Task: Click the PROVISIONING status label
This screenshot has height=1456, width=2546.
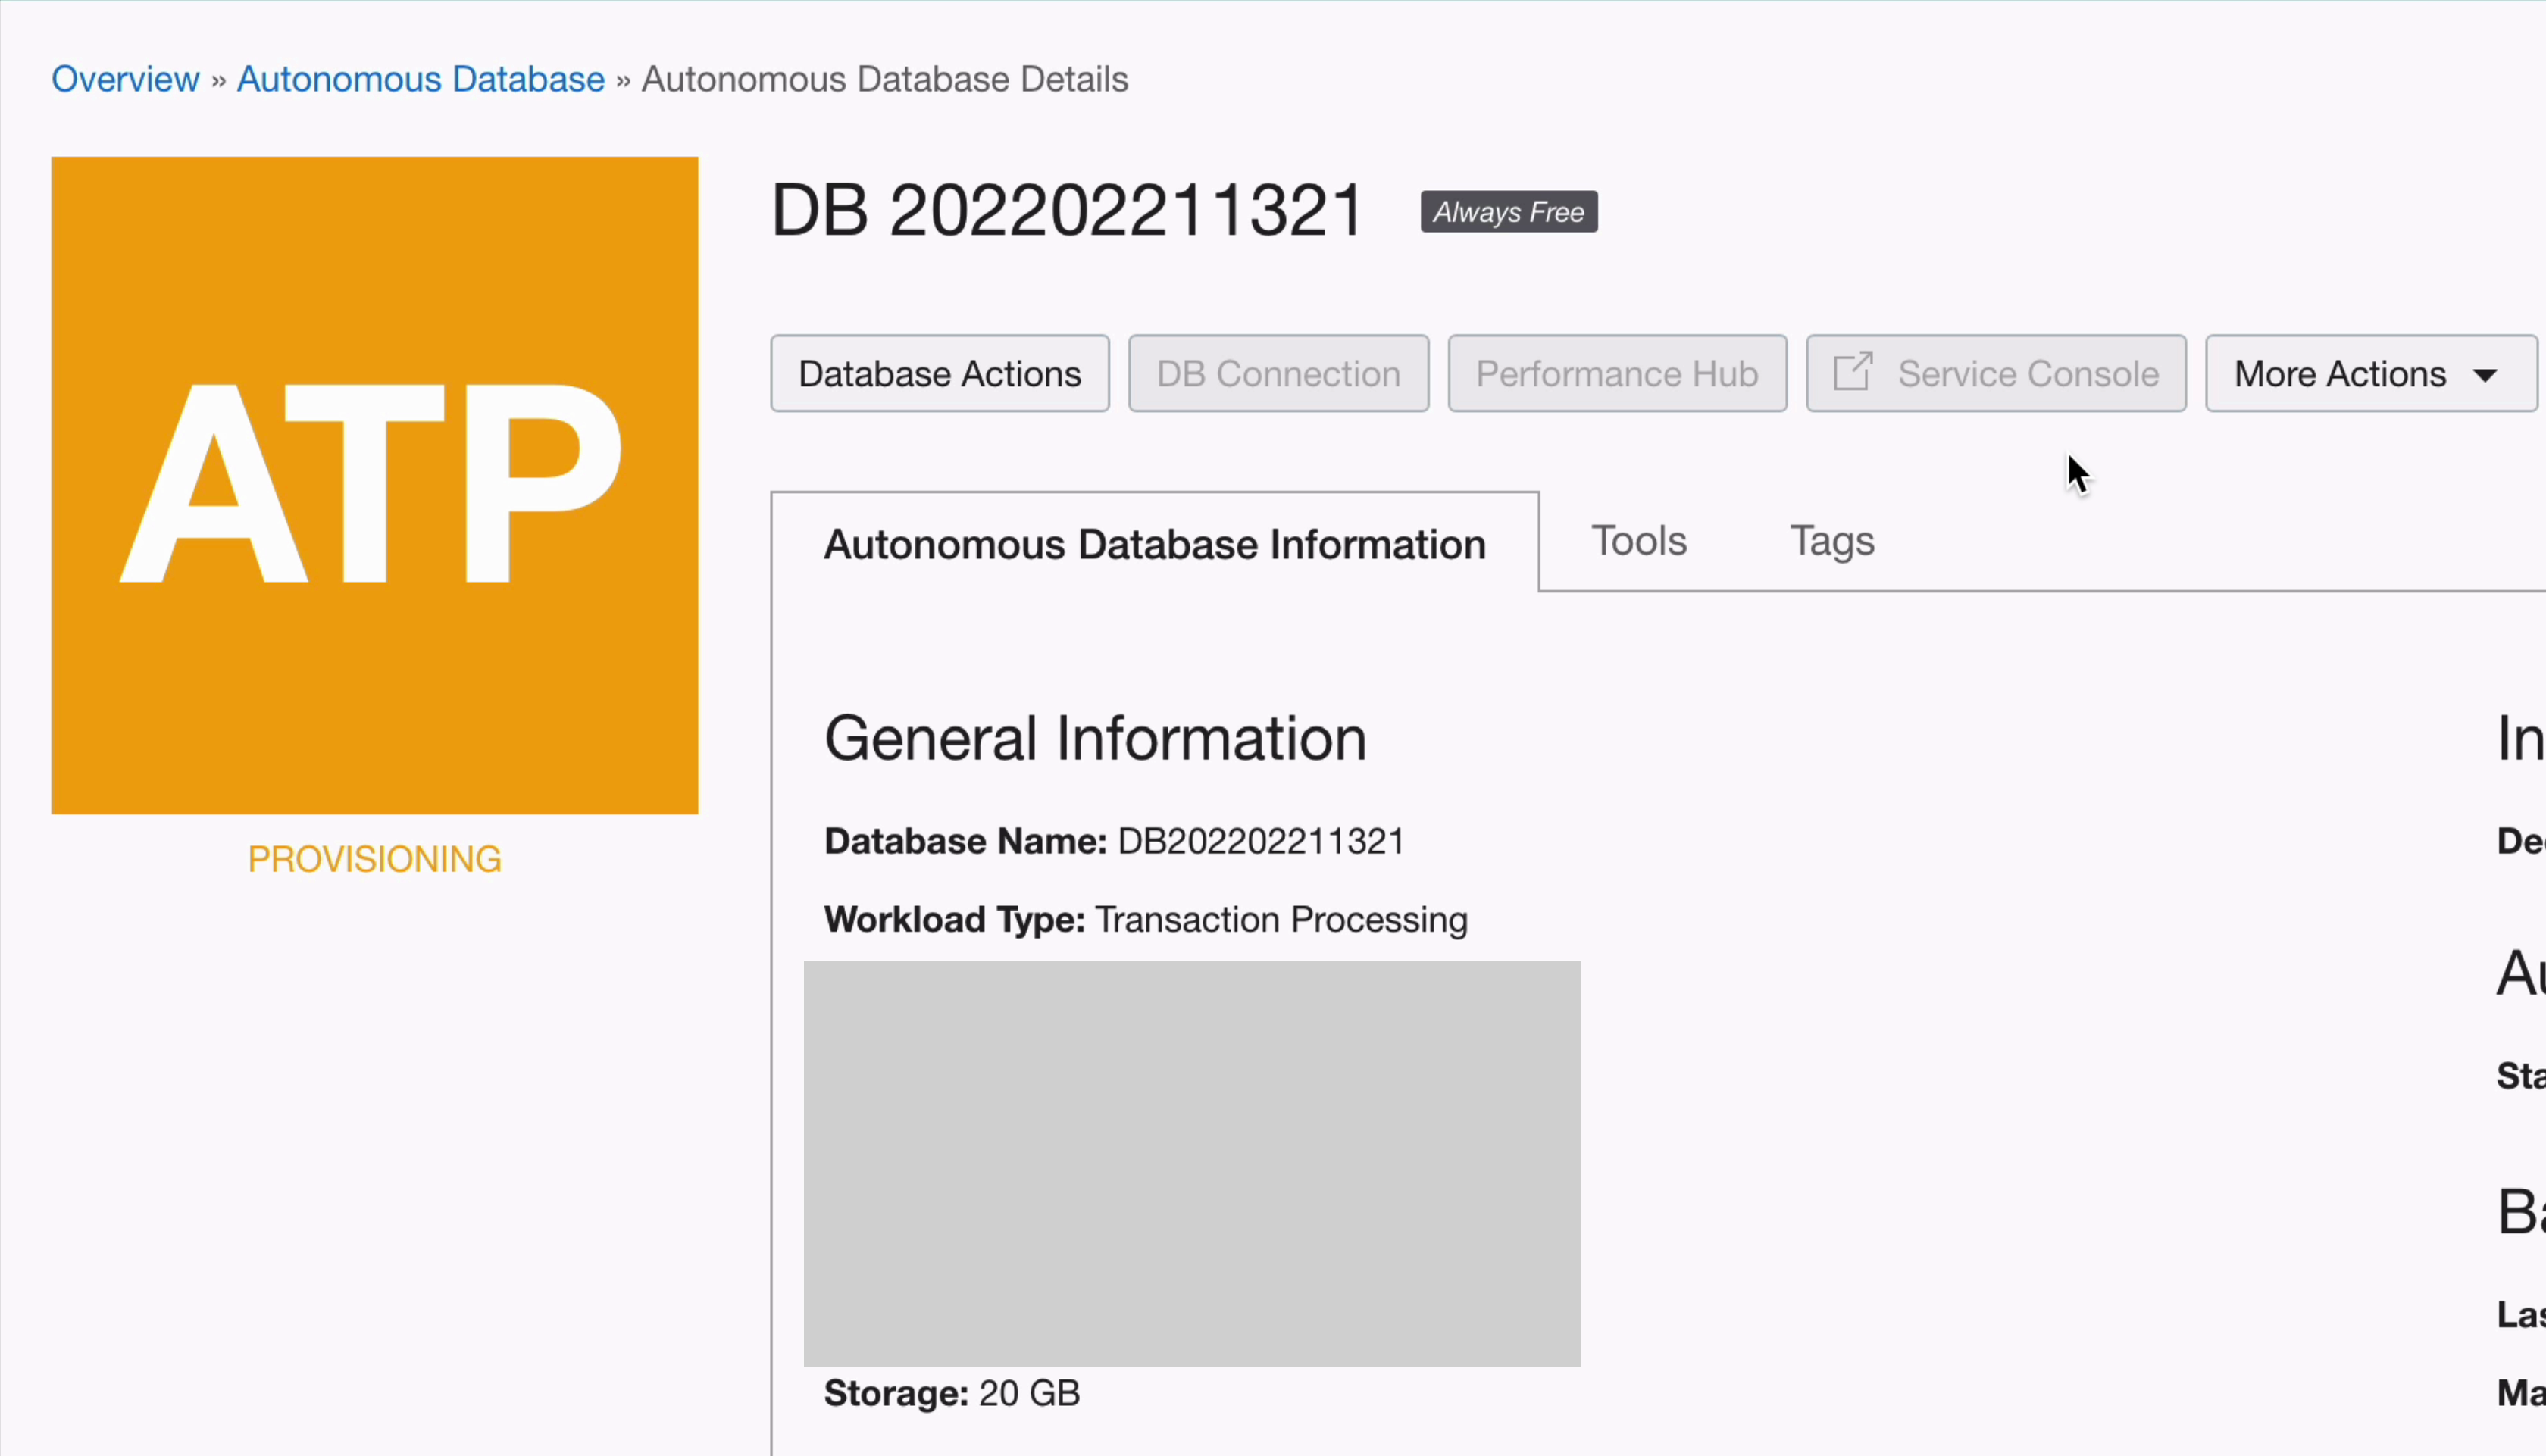Action: [374, 859]
